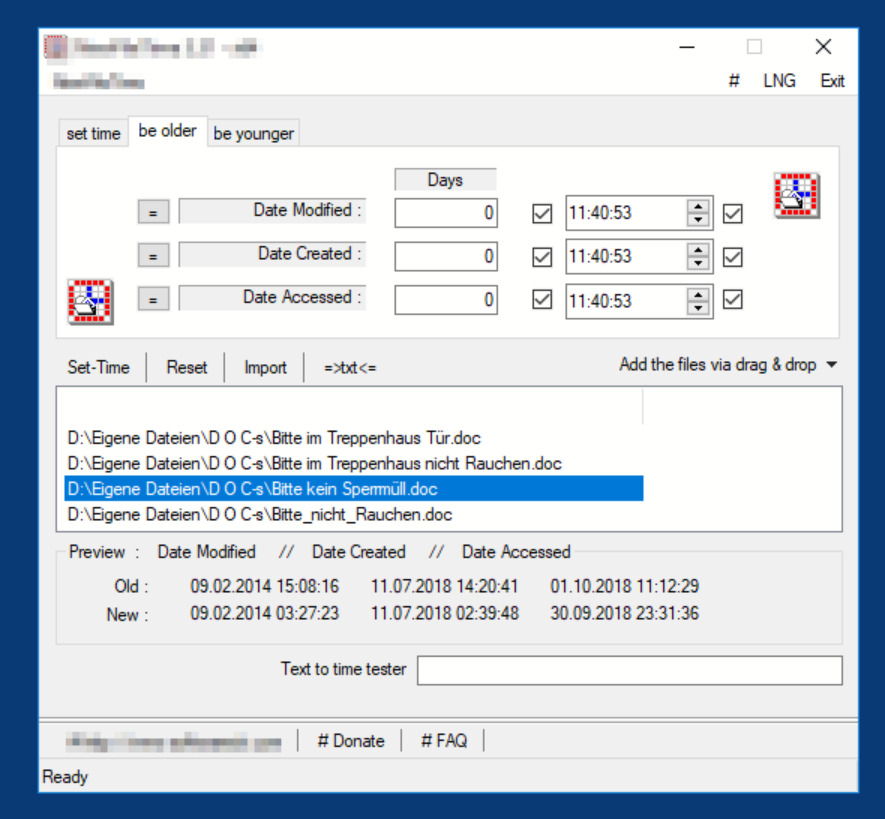Click the # menu item near LNG
Image resolution: width=885 pixels, height=819 pixels.
click(x=734, y=81)
